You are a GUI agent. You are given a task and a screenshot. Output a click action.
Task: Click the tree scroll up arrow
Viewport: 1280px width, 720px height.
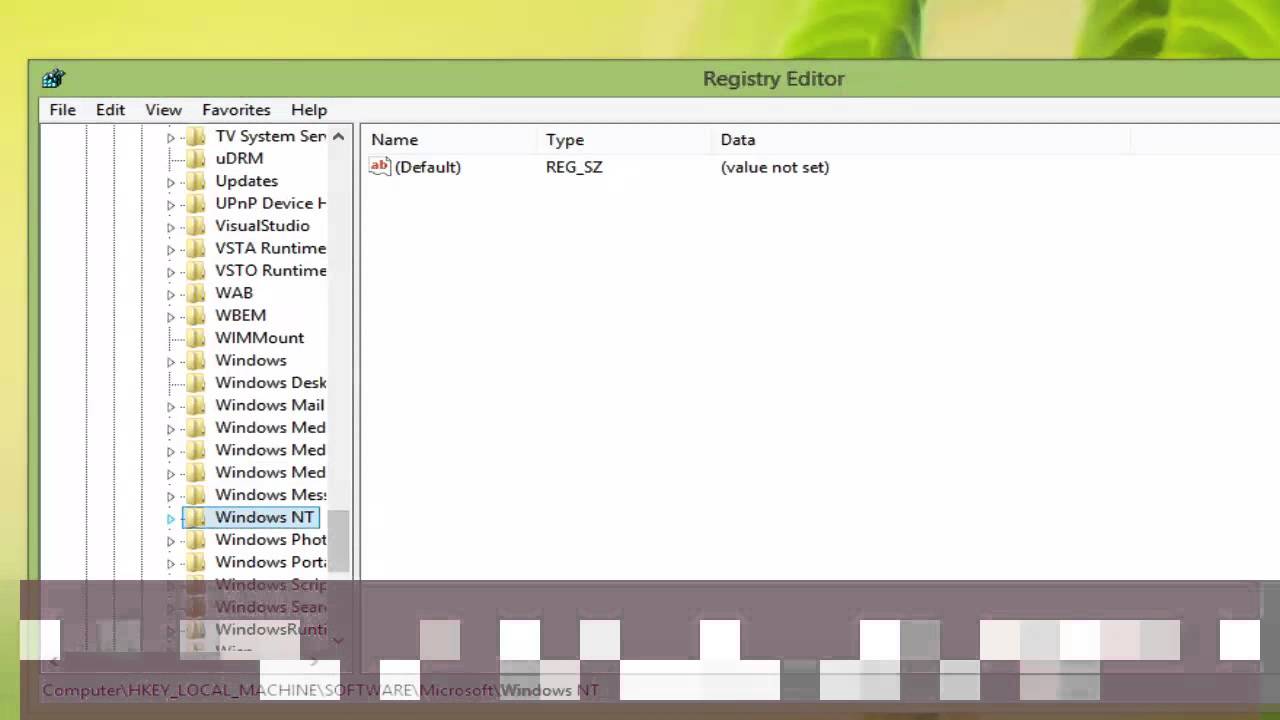click(338, 137)
